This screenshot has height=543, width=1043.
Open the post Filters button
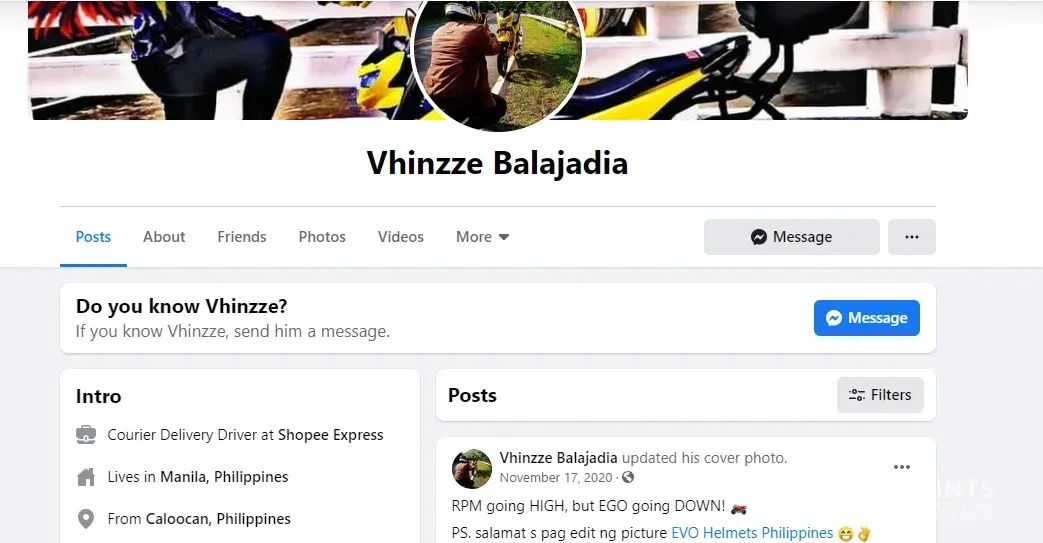click(880, 395)
